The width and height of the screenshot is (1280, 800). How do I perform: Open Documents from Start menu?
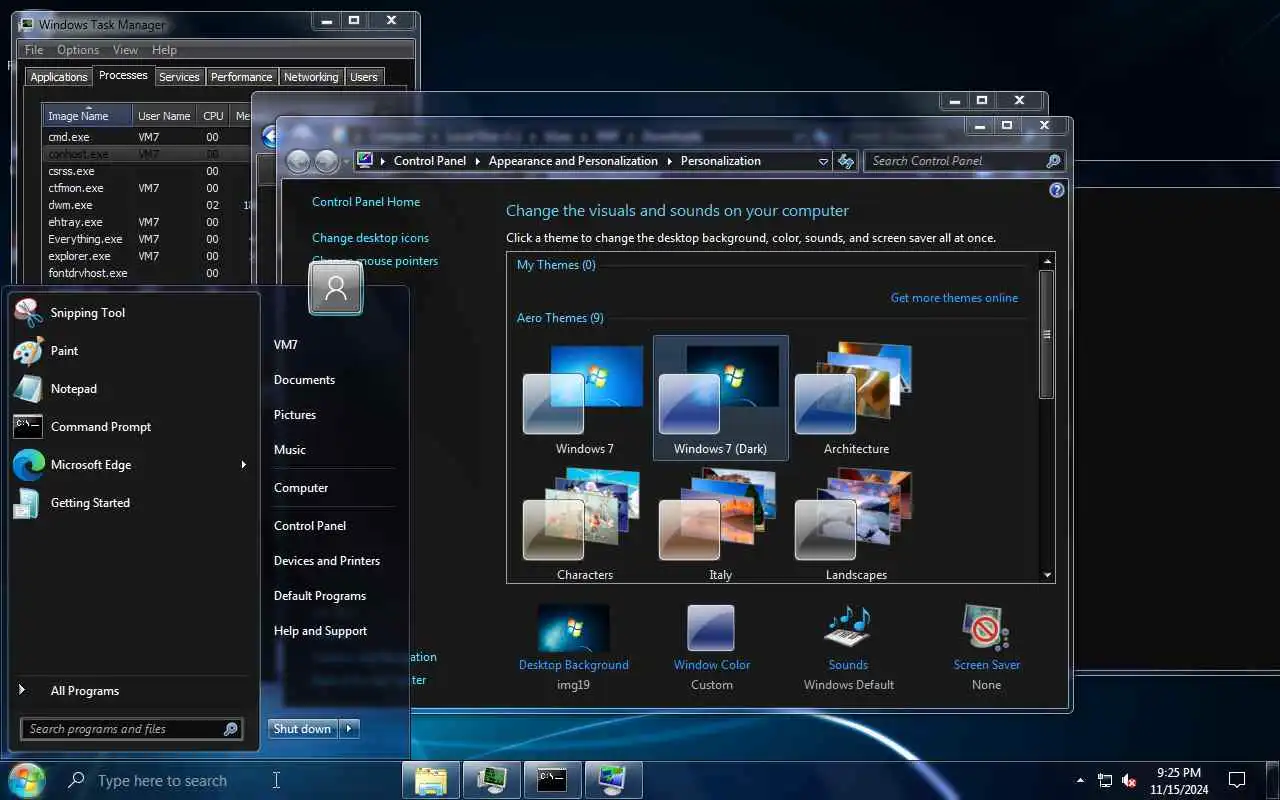(x=304, y=380)
